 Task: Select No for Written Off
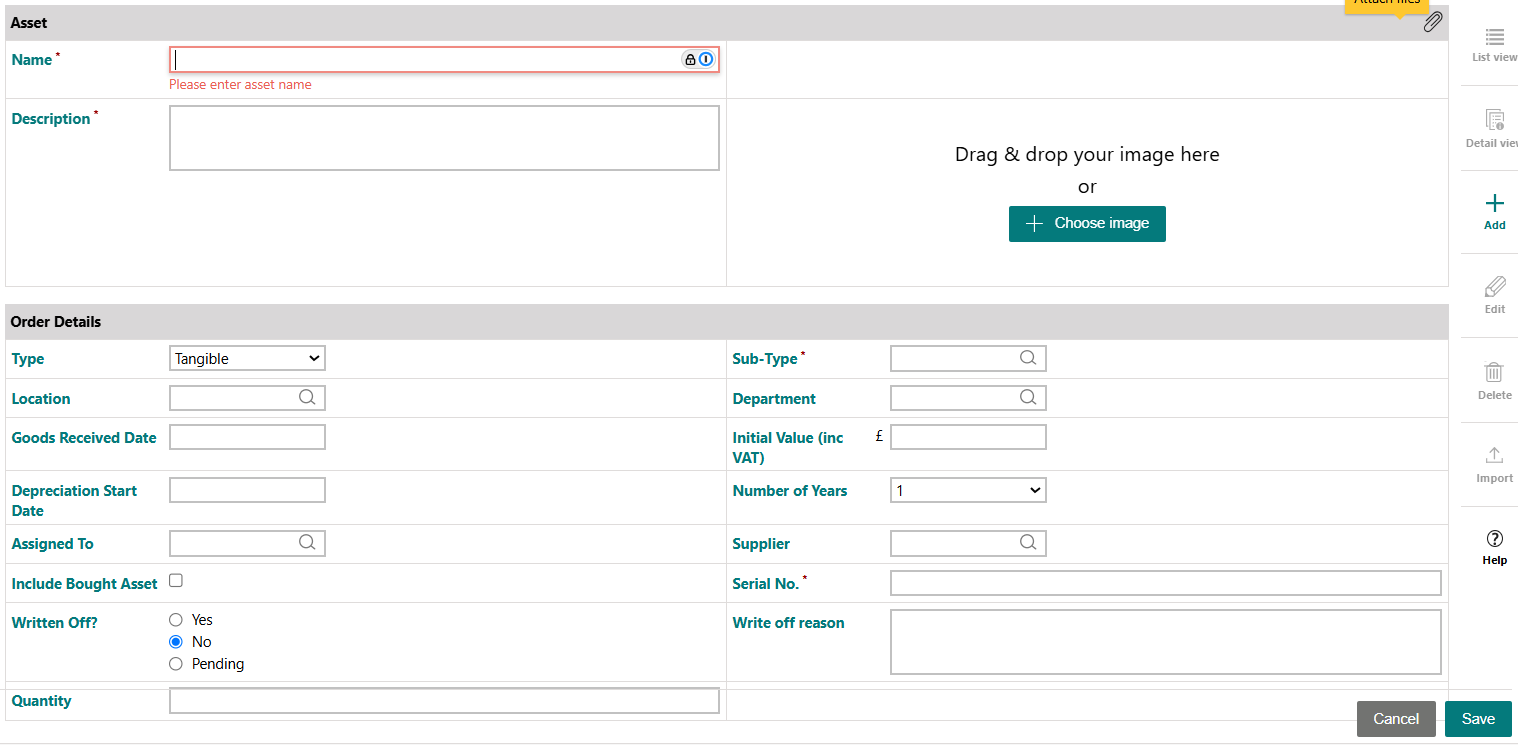click(x=176, y=642)
